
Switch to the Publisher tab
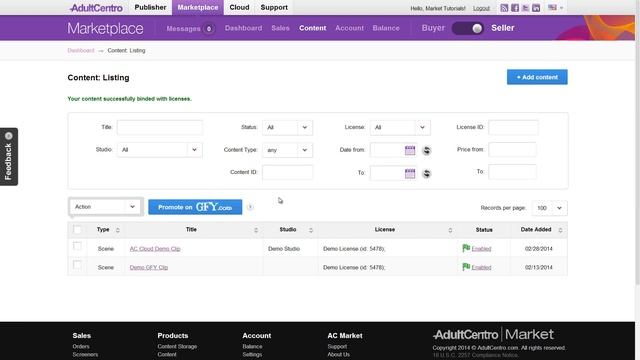point(150,7)
